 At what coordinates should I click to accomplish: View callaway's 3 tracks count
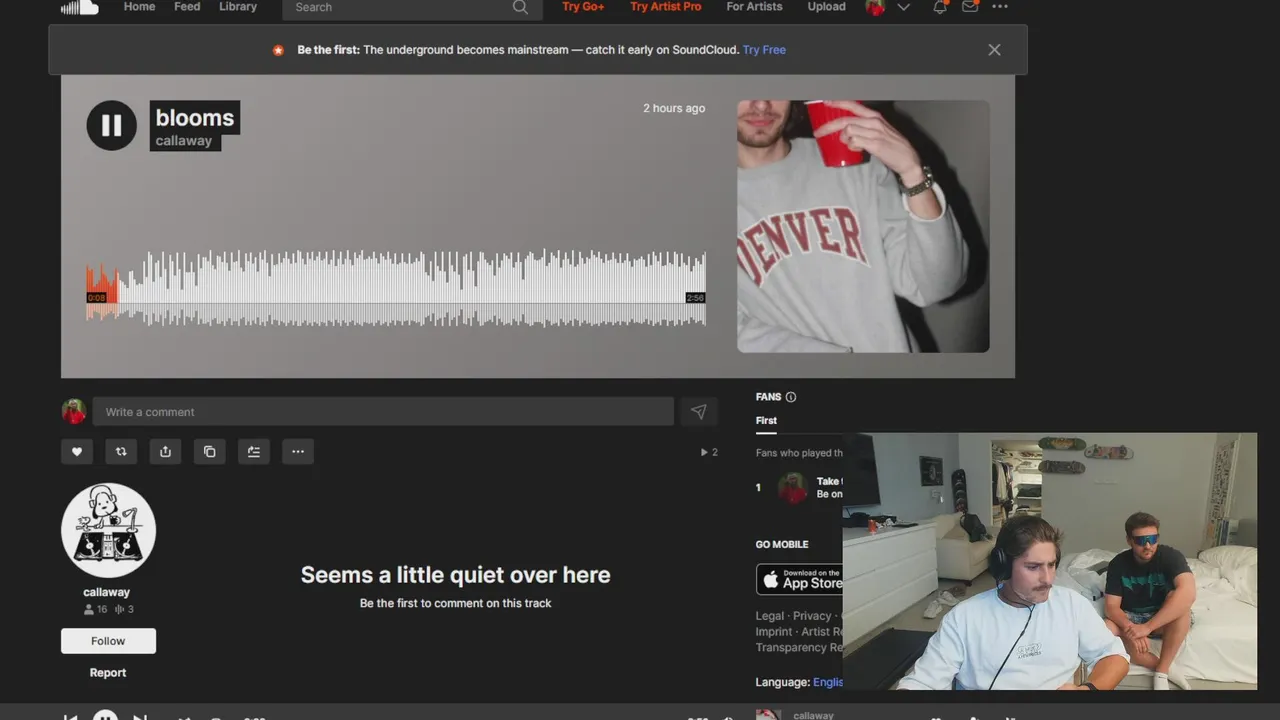coord(124,609)
